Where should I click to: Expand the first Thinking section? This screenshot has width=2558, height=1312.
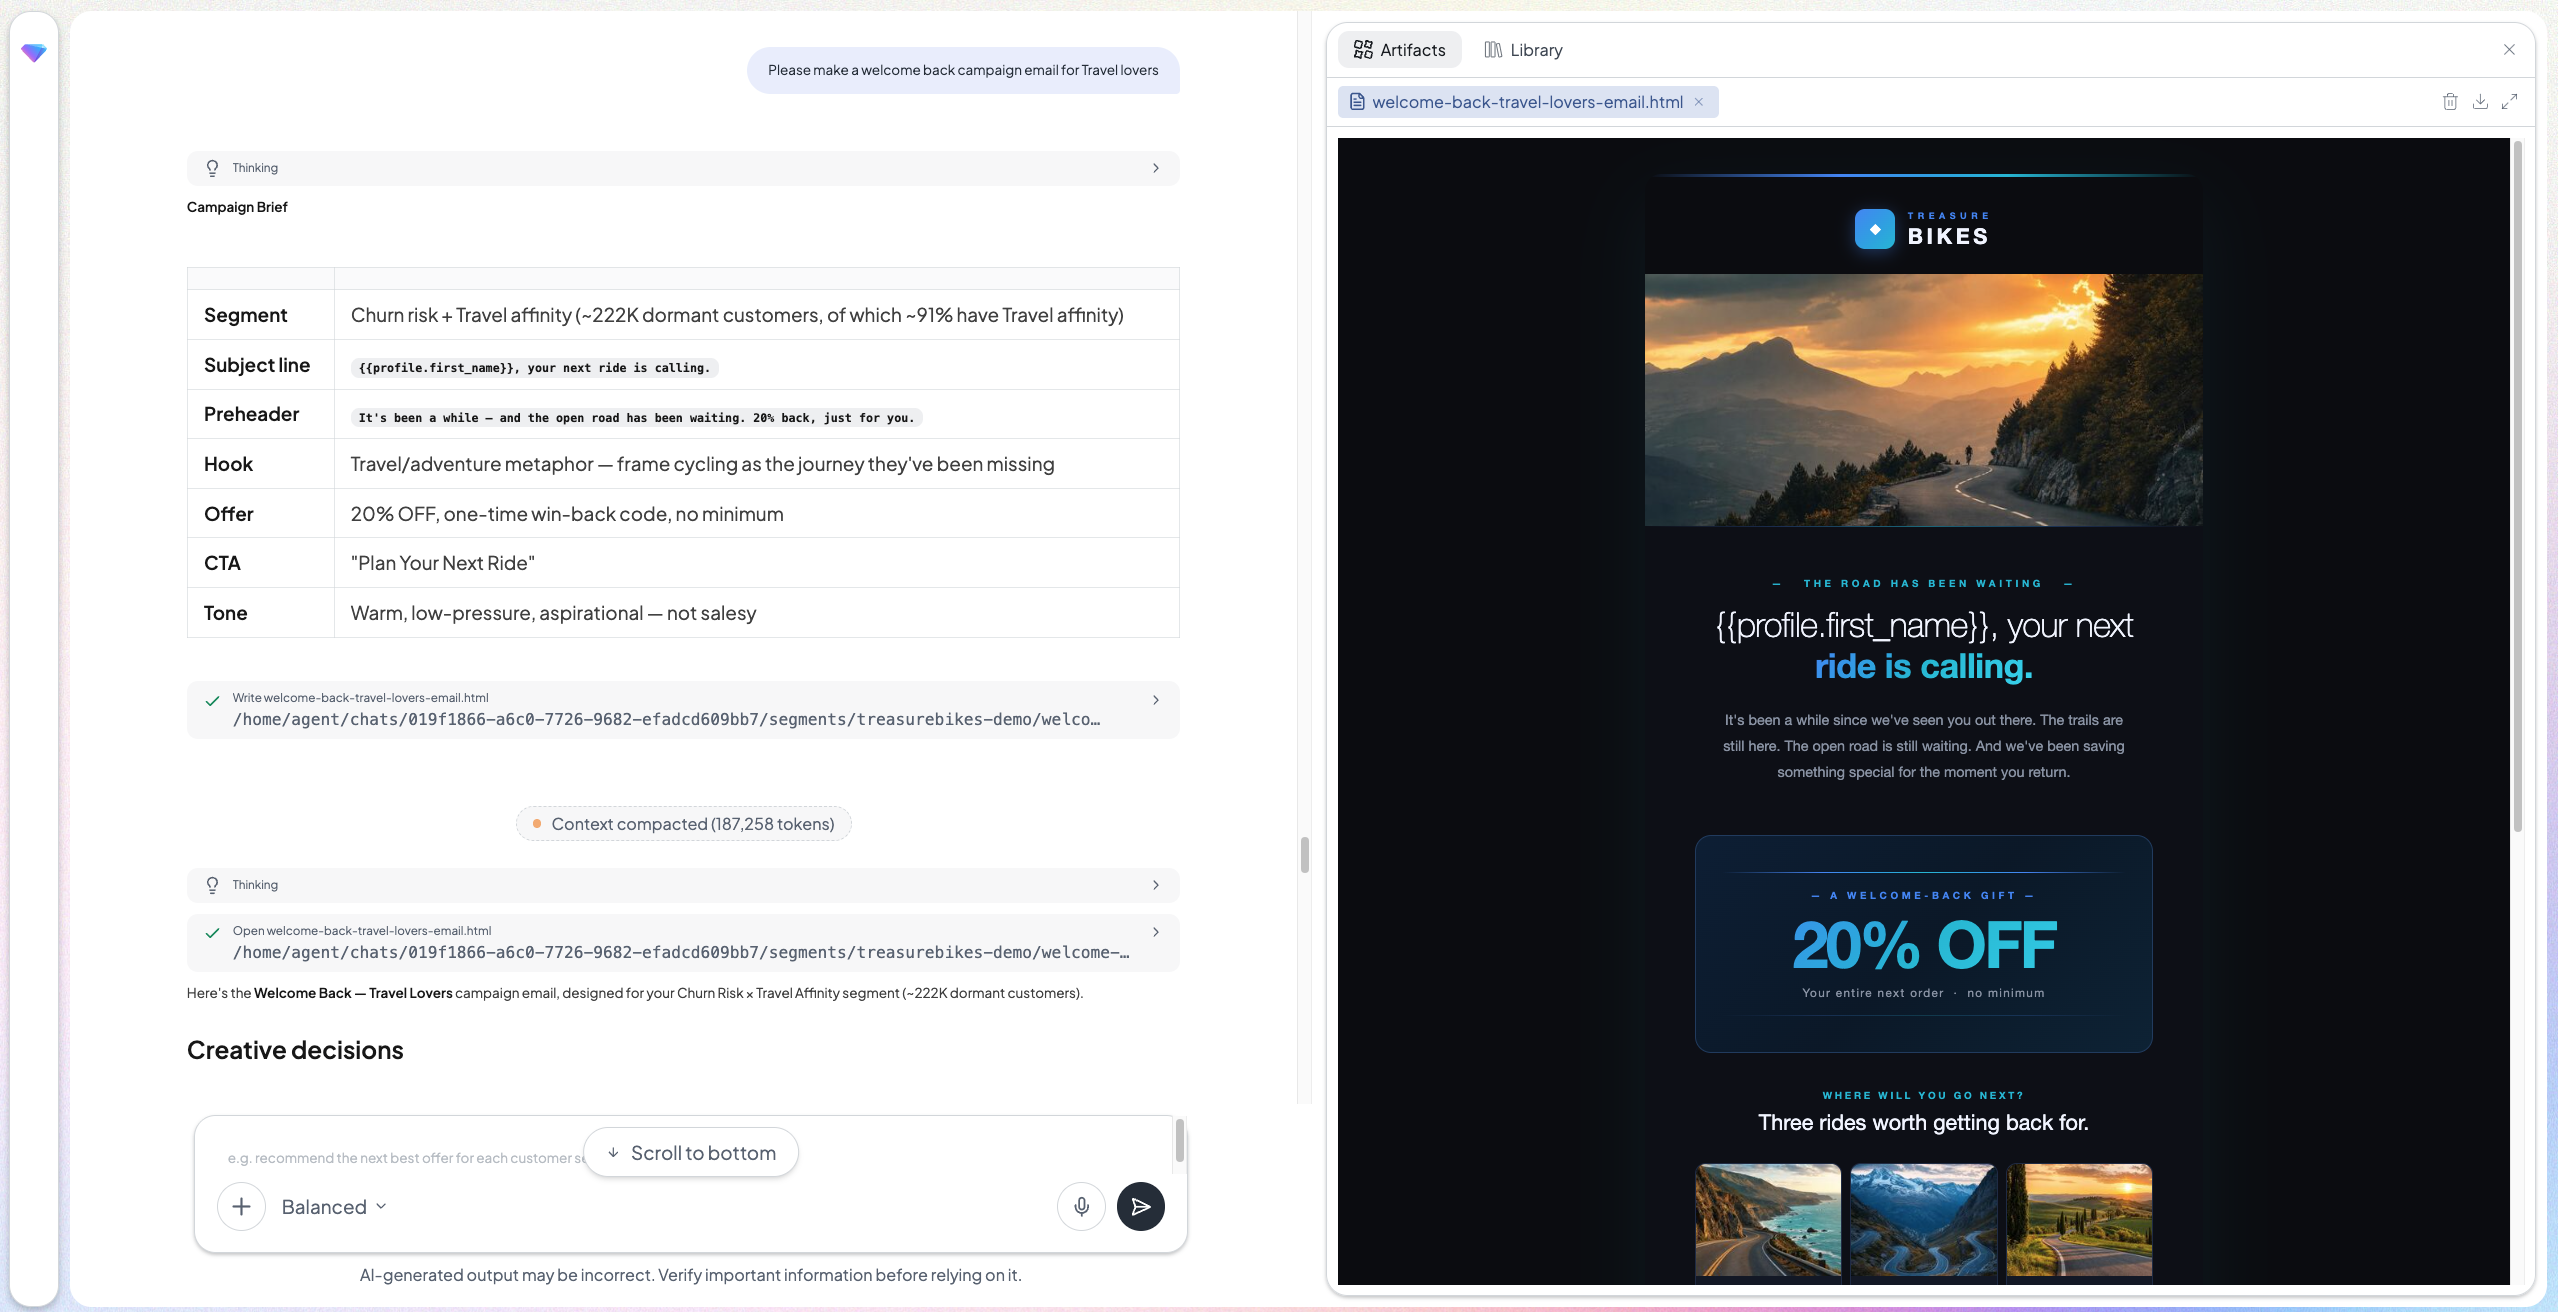[683, 168]
